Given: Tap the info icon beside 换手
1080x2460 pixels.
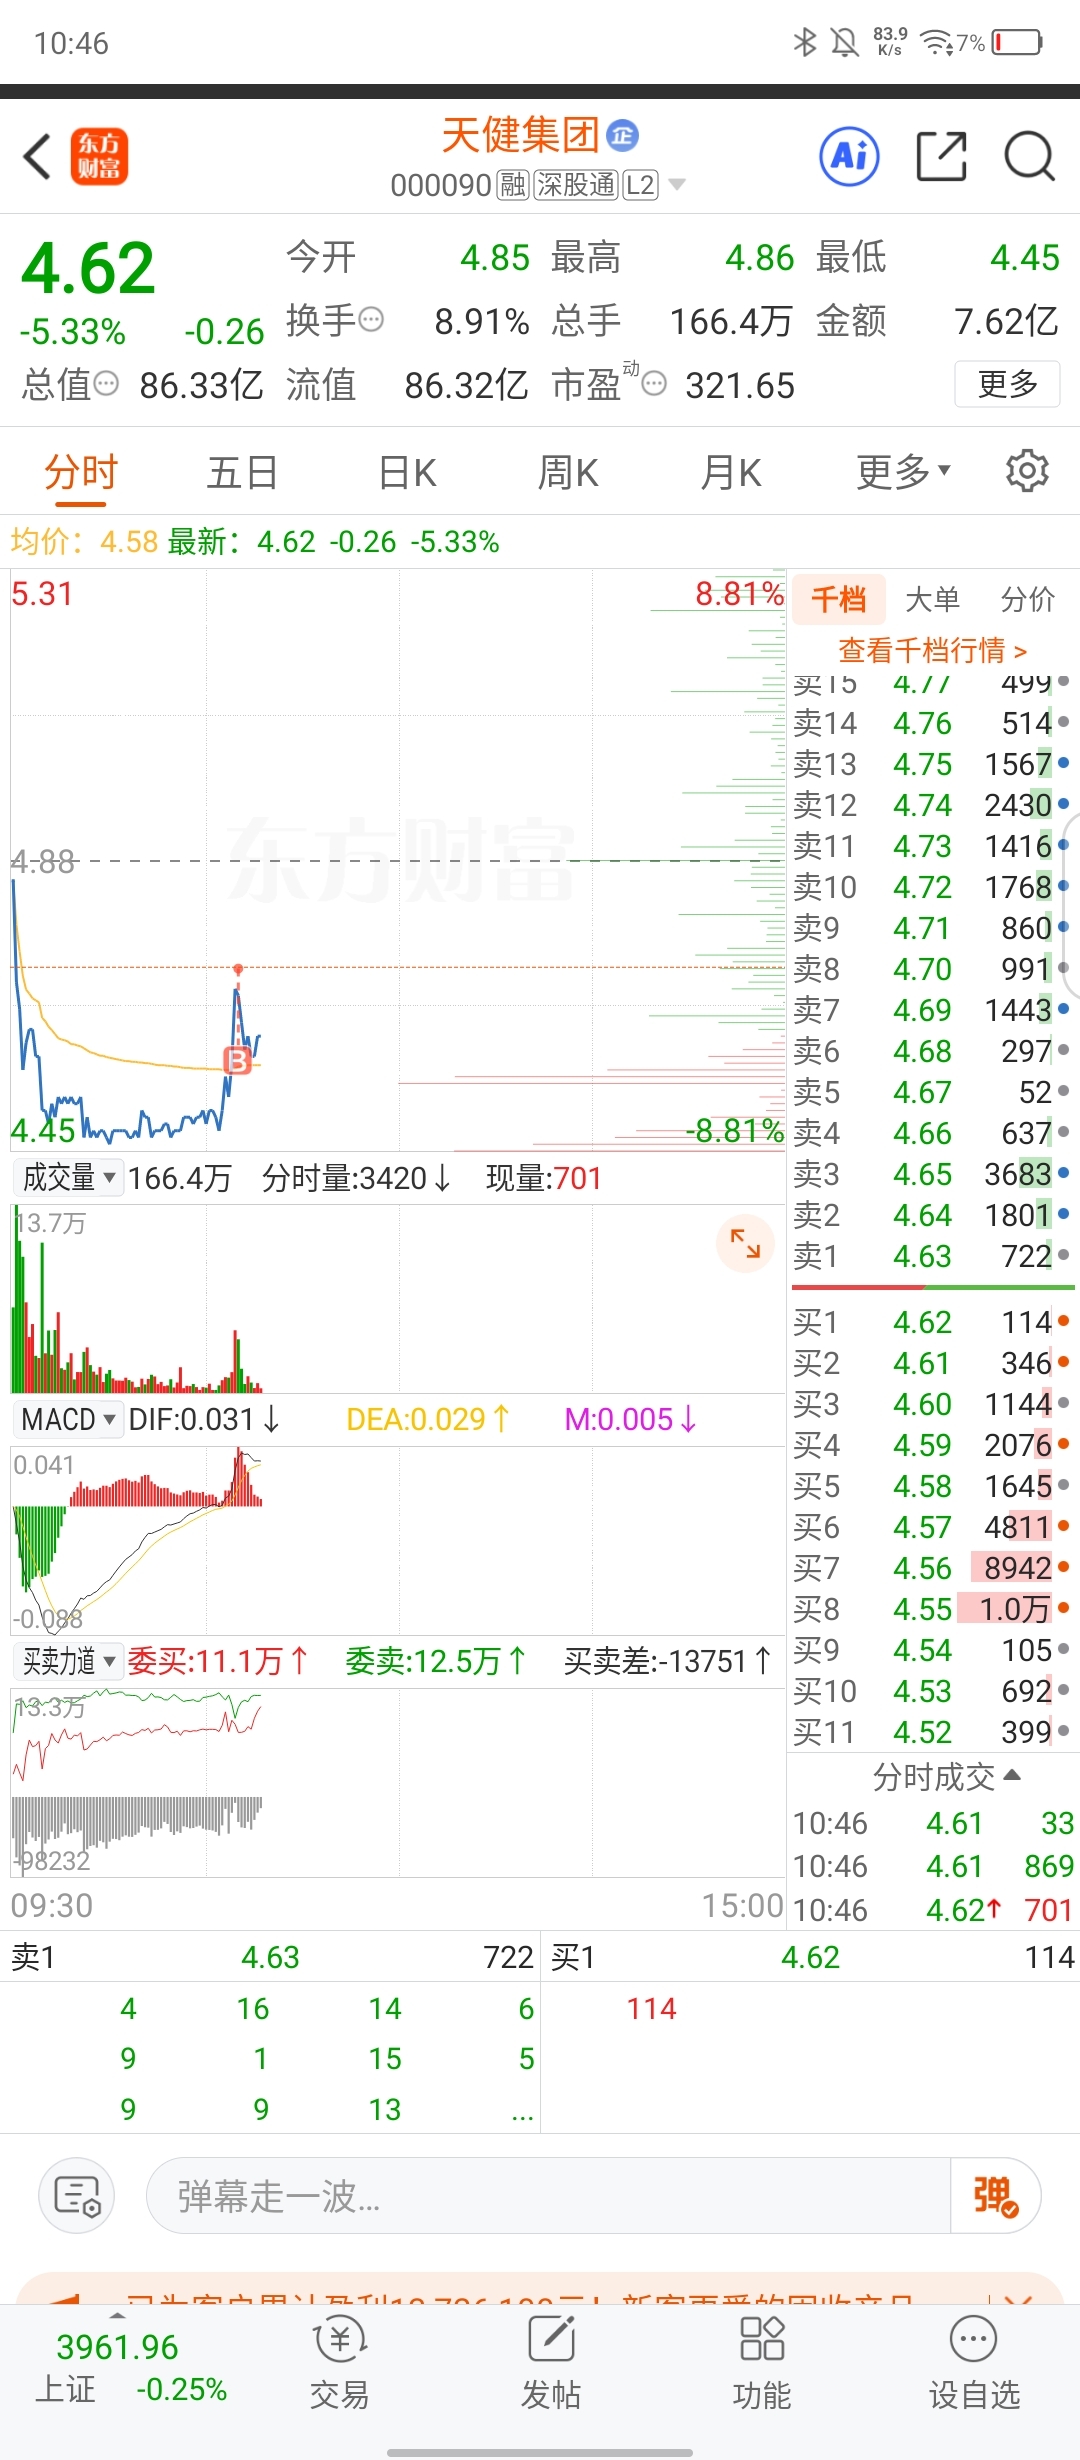Looking at the screenshot, I should [x=371, y=320].
